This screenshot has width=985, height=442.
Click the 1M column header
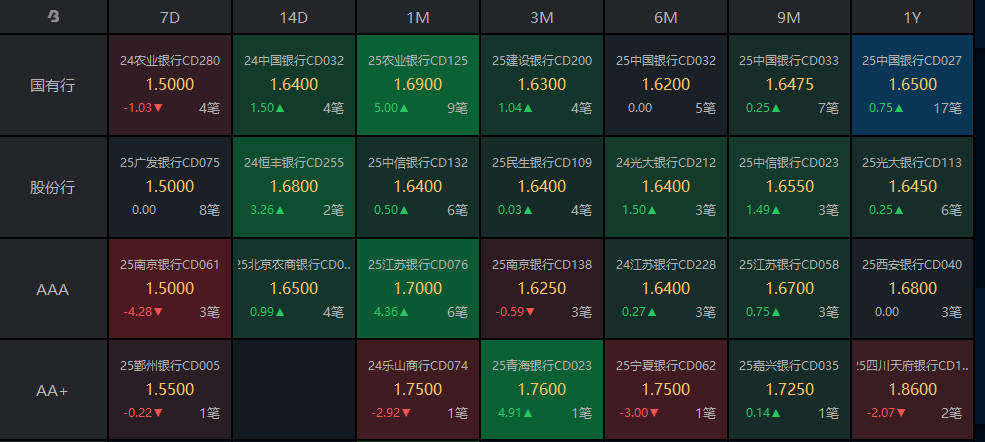pos(417,17)
